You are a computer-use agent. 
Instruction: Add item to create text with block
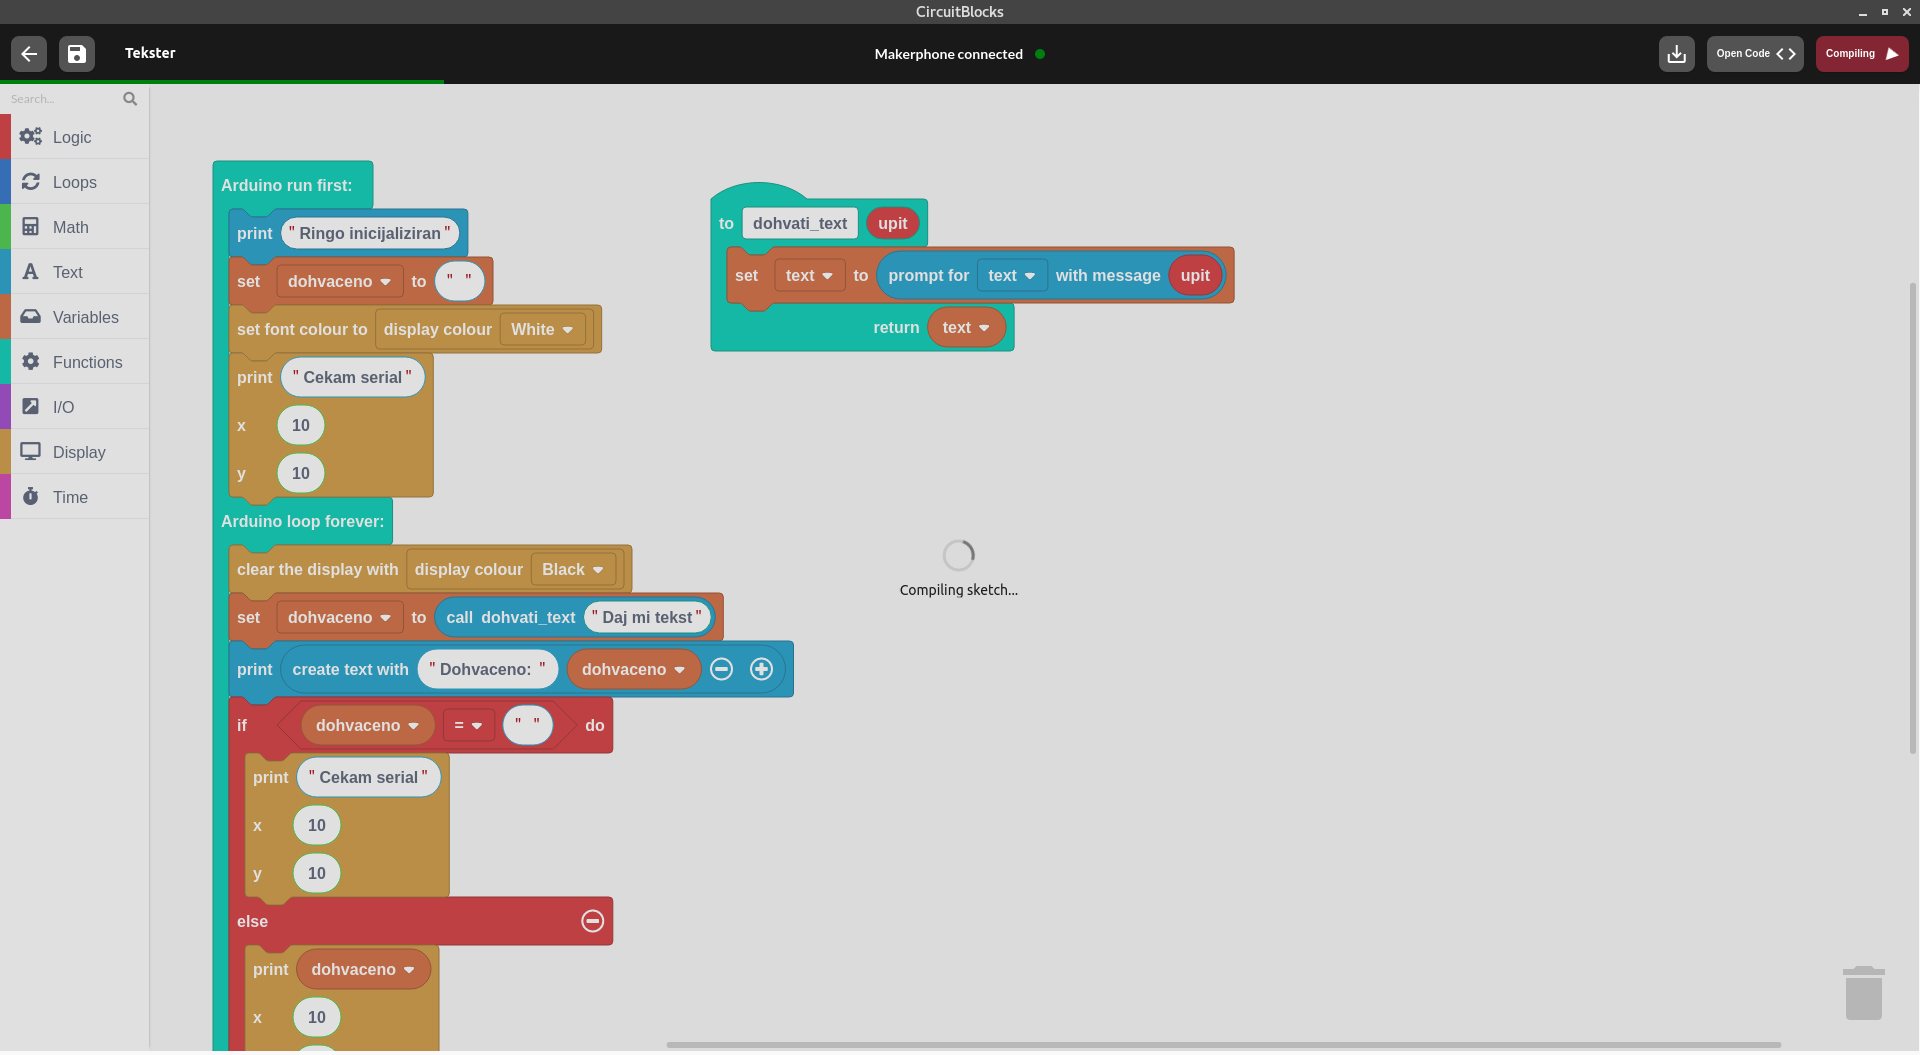pyautogui.click(x=761, y=670)
